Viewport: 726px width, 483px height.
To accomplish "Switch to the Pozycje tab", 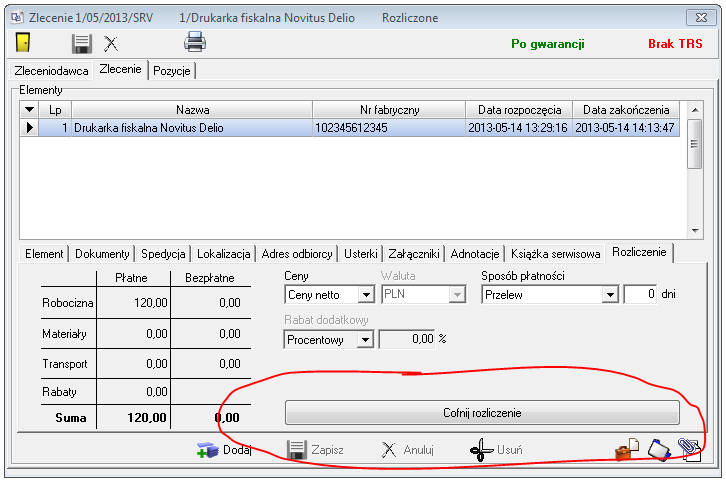I will tap(172, 71).
